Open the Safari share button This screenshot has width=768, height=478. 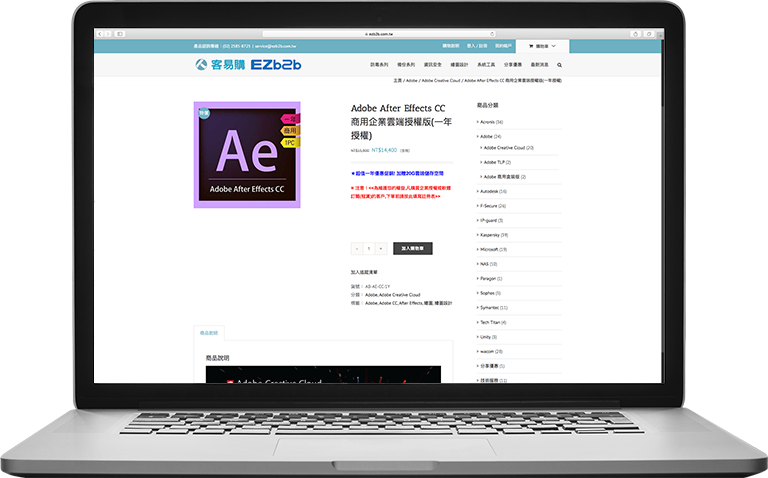click(x=635, y=34)
